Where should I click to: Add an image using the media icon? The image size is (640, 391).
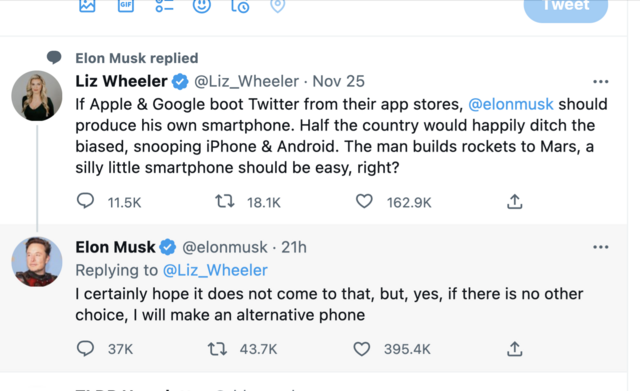point(87,5)
